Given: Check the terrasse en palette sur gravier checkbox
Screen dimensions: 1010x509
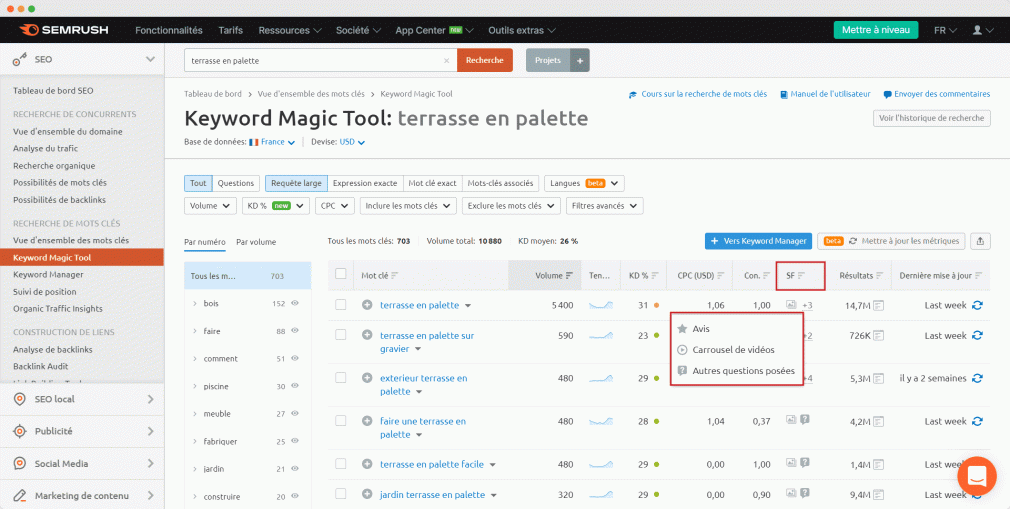Looking at the screenshot, I should (x=341, y=334).
